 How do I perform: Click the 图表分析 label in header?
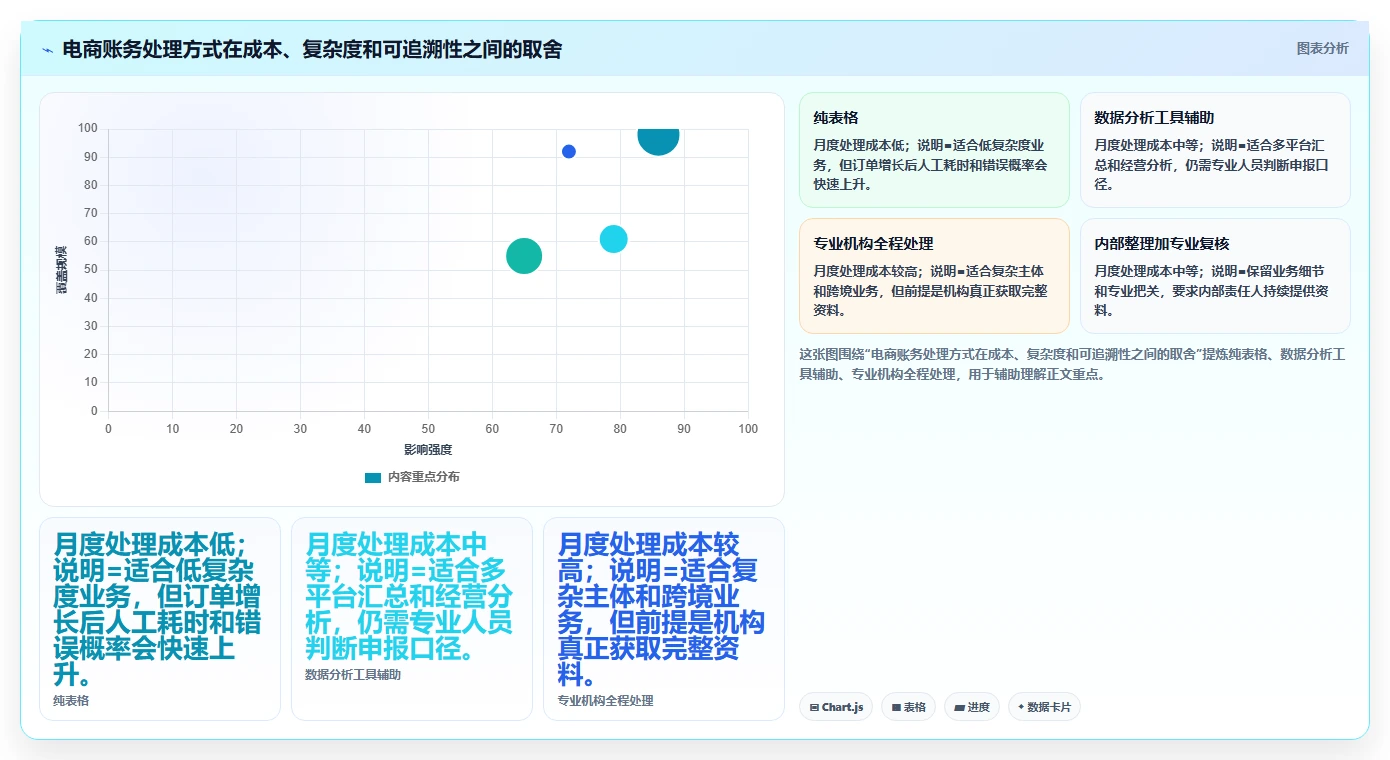pyautogui.click(x=1322, y=48)
